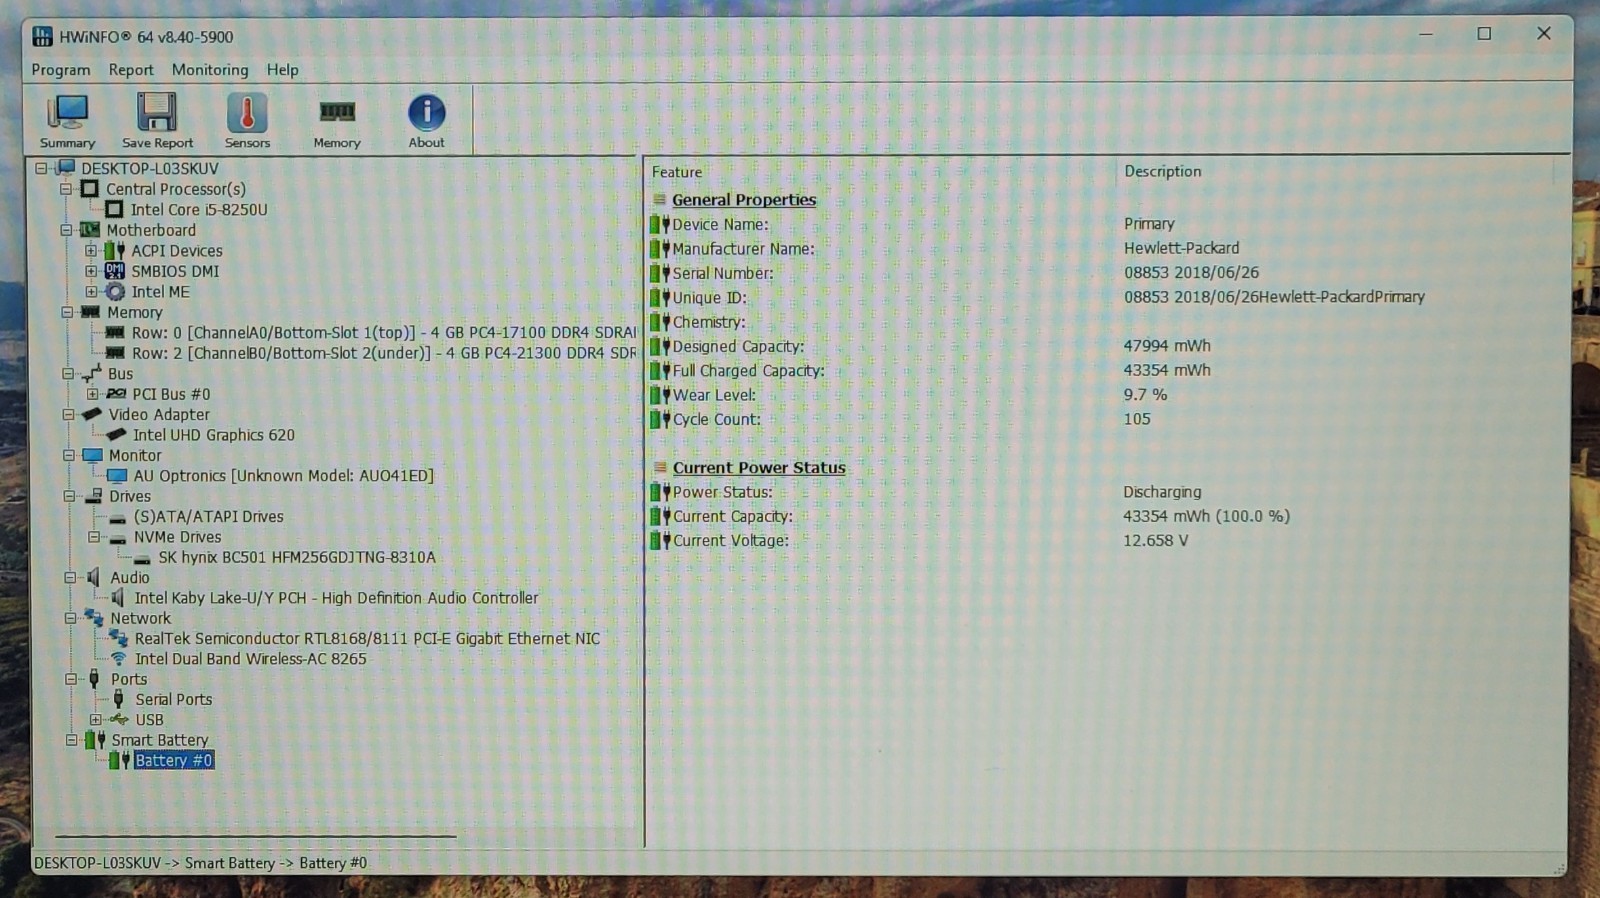Open the About info icon
This screenshot has height=898, width=1600.
426,121
